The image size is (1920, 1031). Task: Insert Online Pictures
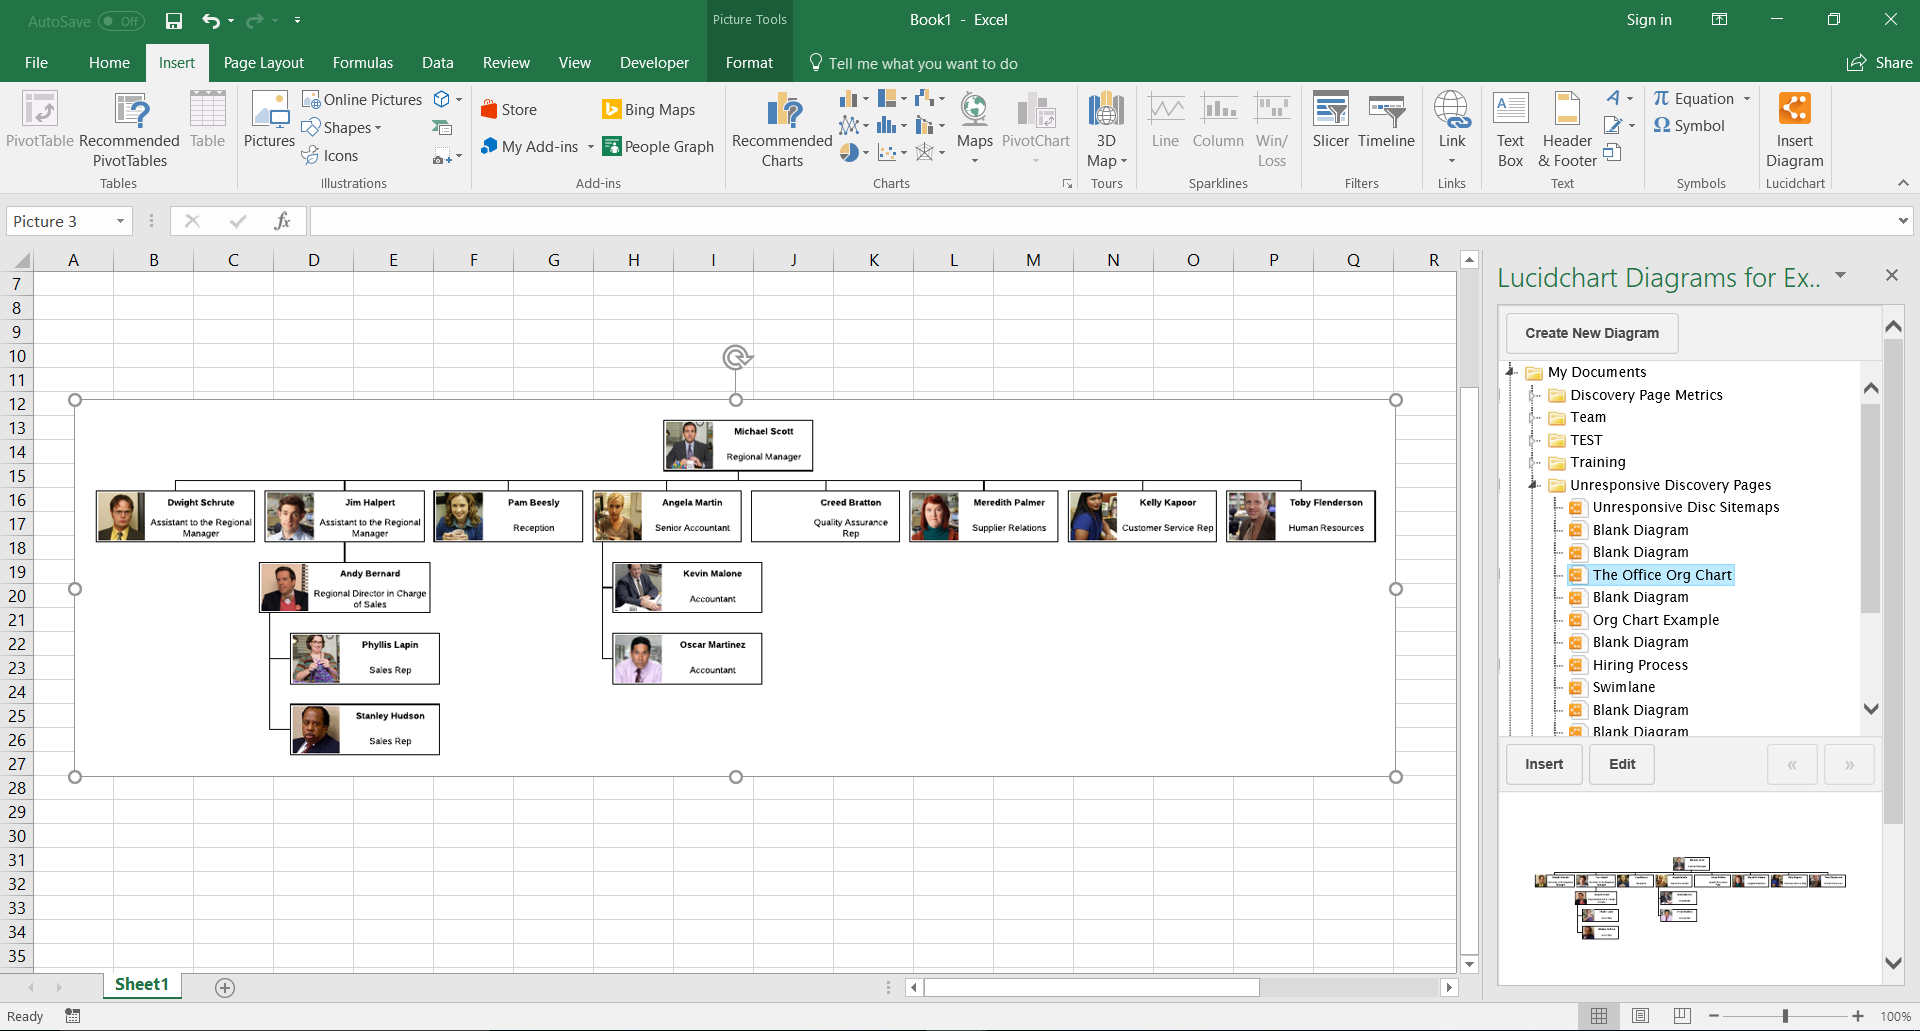[x=362, y=99]
